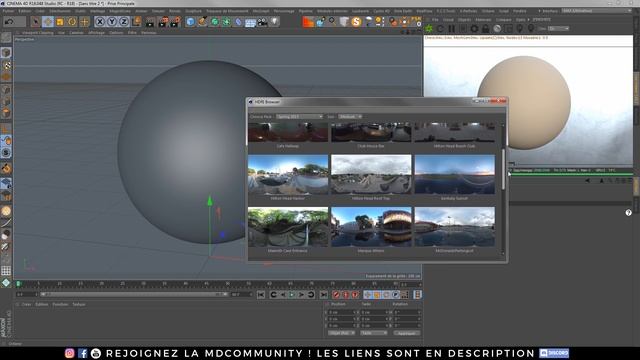The width and height of the screenshot is (640, 360).
Task: Click the green playhead at frame 0
Action: click(x=18, y=284)
